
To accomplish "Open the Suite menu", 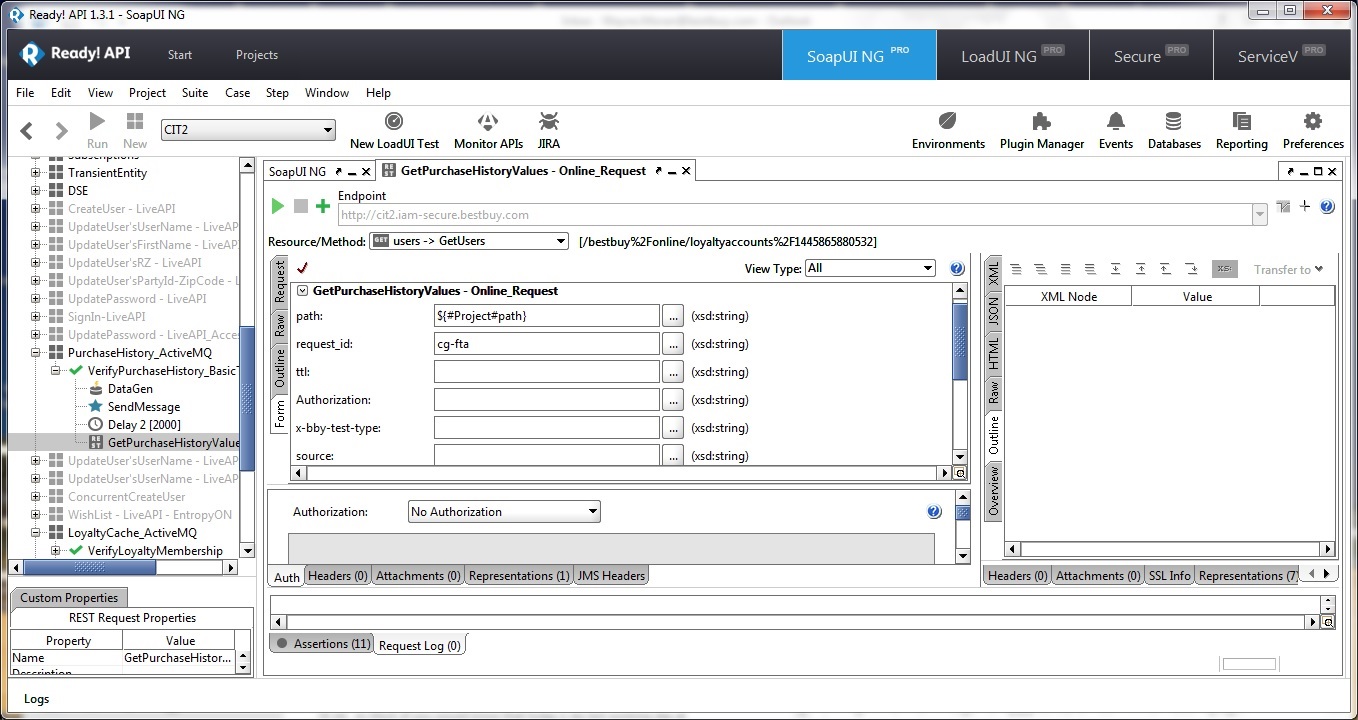I will pyautogui.click(x=194, y=93).
